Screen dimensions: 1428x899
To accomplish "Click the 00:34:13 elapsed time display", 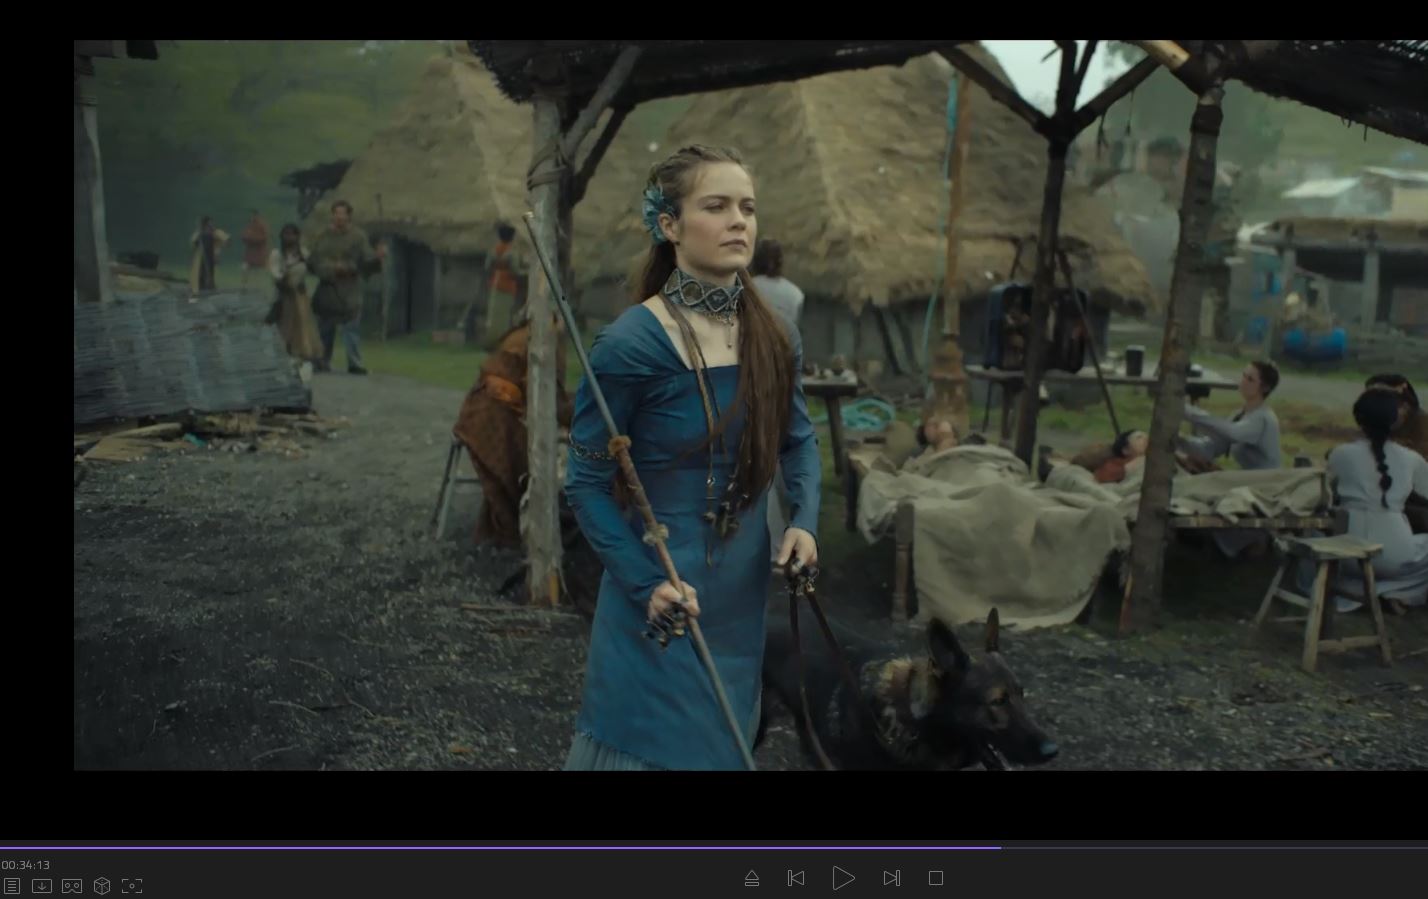I will coord(26,865).
